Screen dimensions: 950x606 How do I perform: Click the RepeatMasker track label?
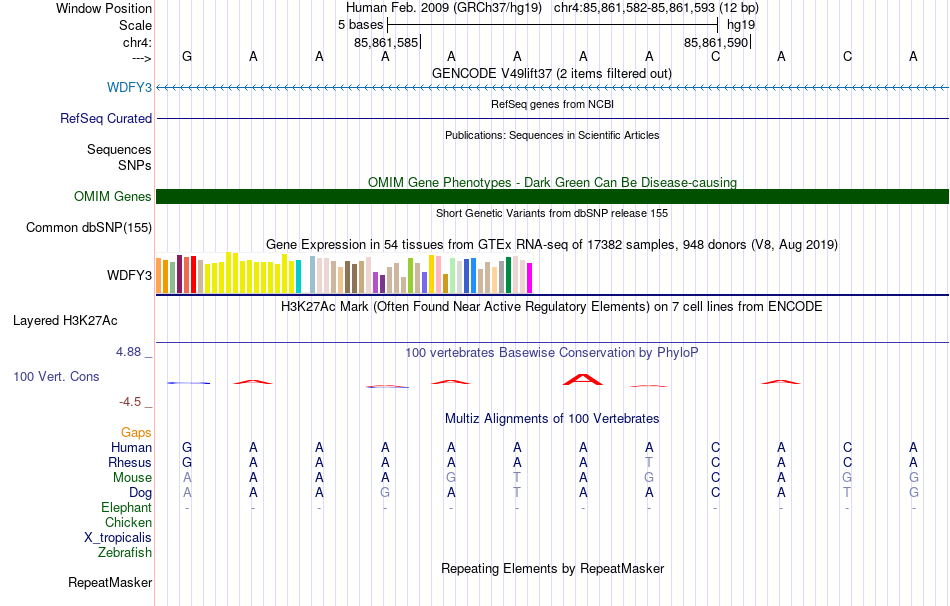tap(110, 582)
